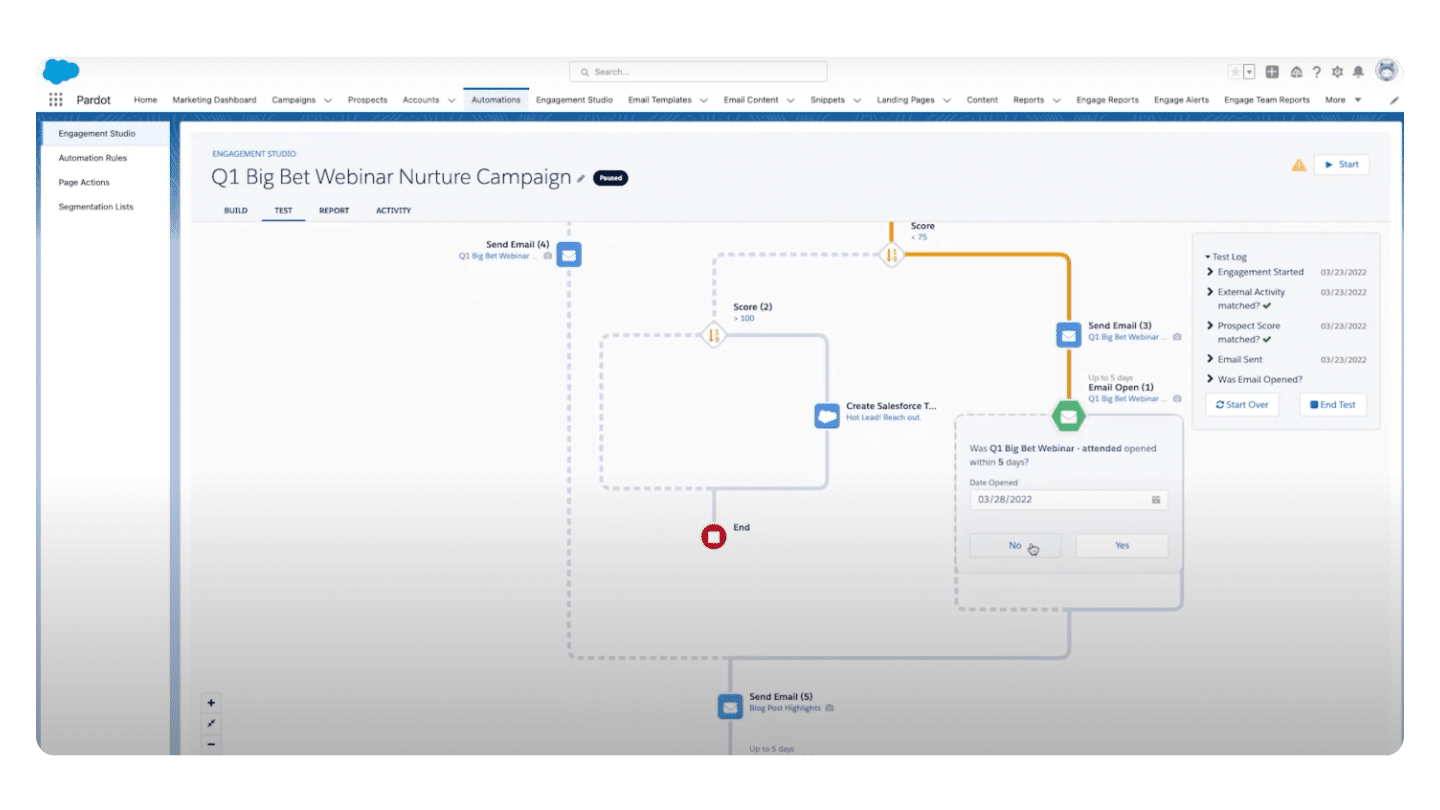Select the Create Salesforce Task step icon

826,415
